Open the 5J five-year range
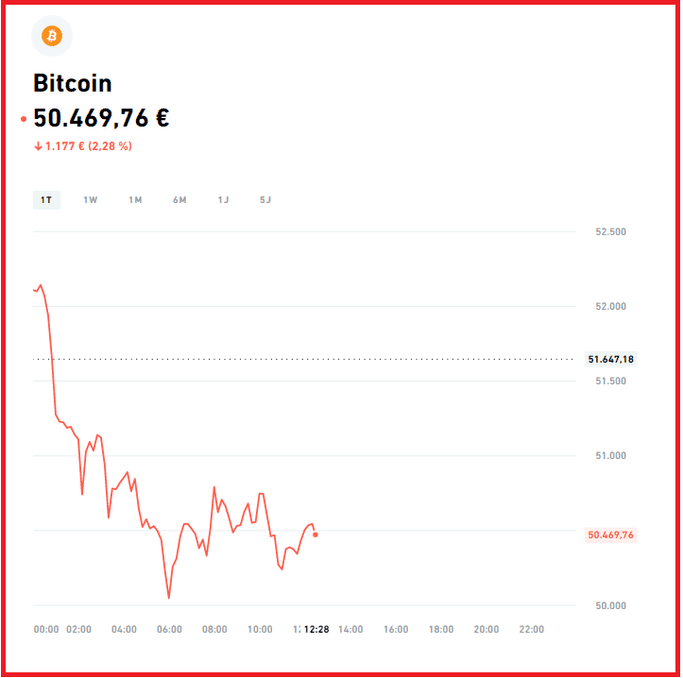The image size is (683, 678). pyautogui.click(x=265, y=200)
